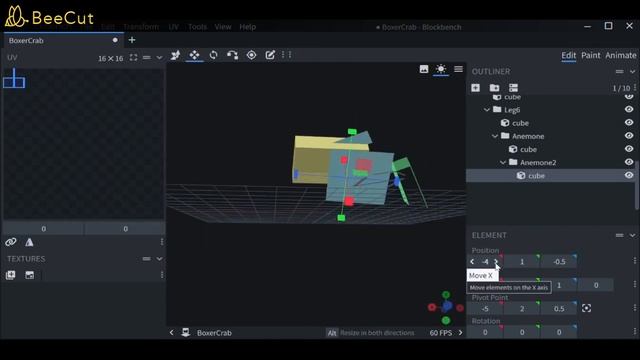
Task: Open the Help menu
Action: 247,27
